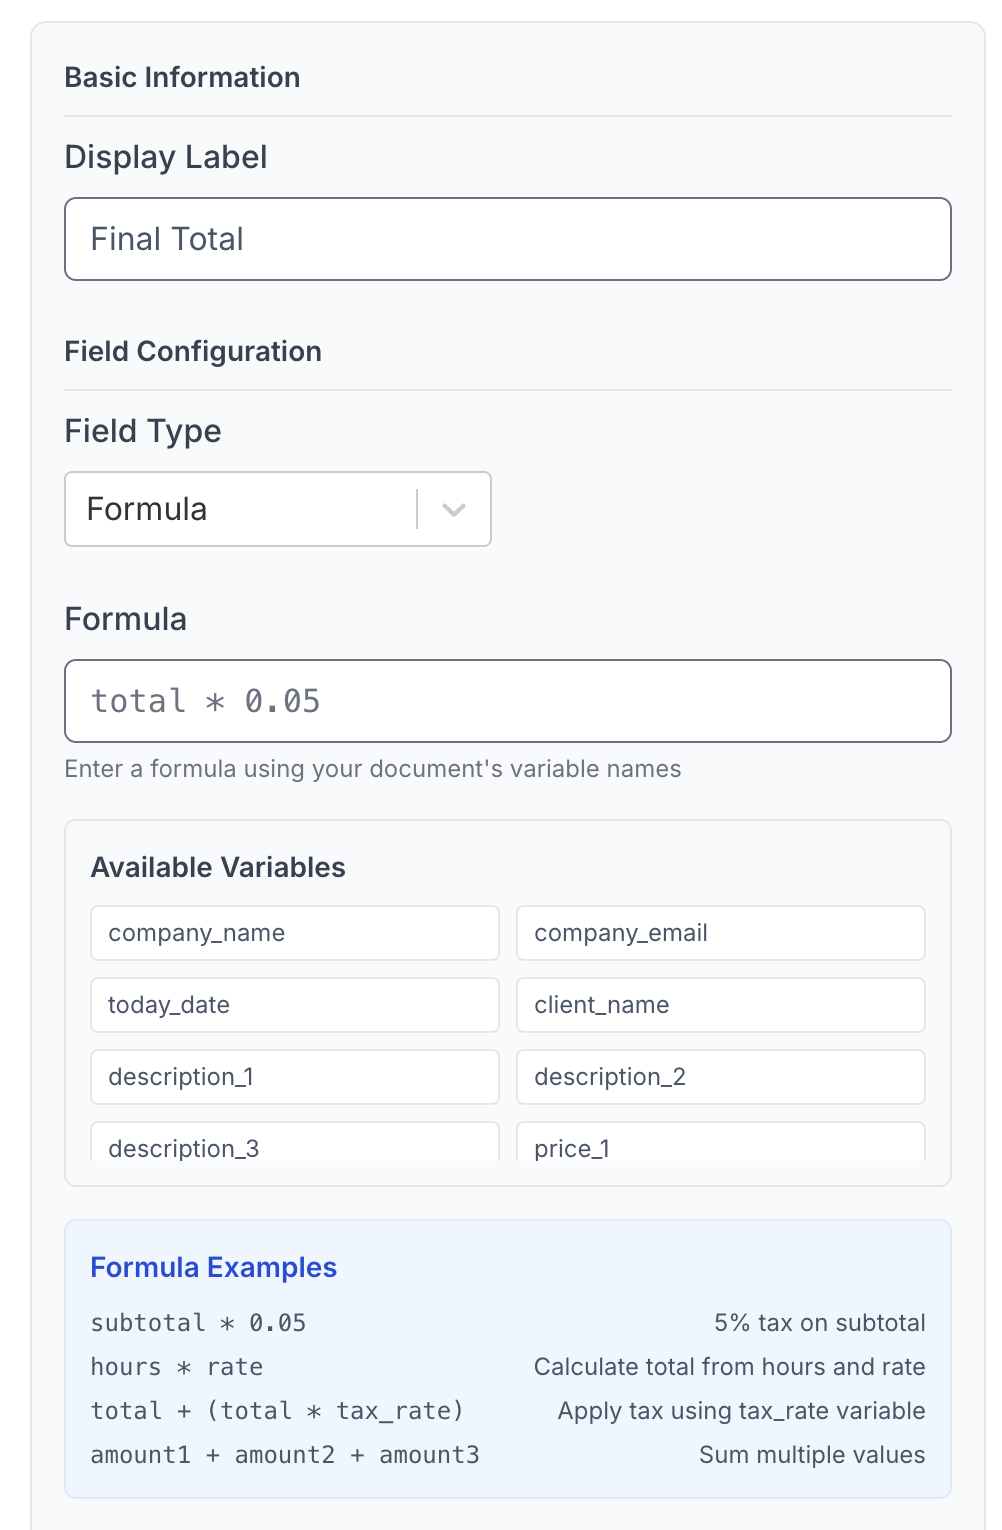Click the 'amount1 + amount2 + amount3' example

coord(285,1455)
